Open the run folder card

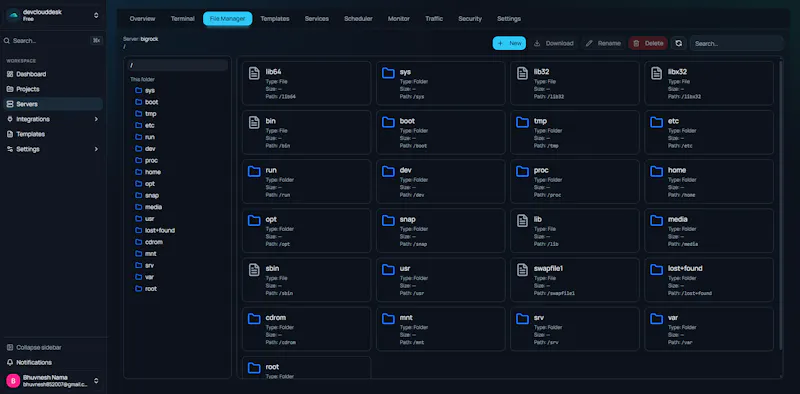tap(307, 181)
